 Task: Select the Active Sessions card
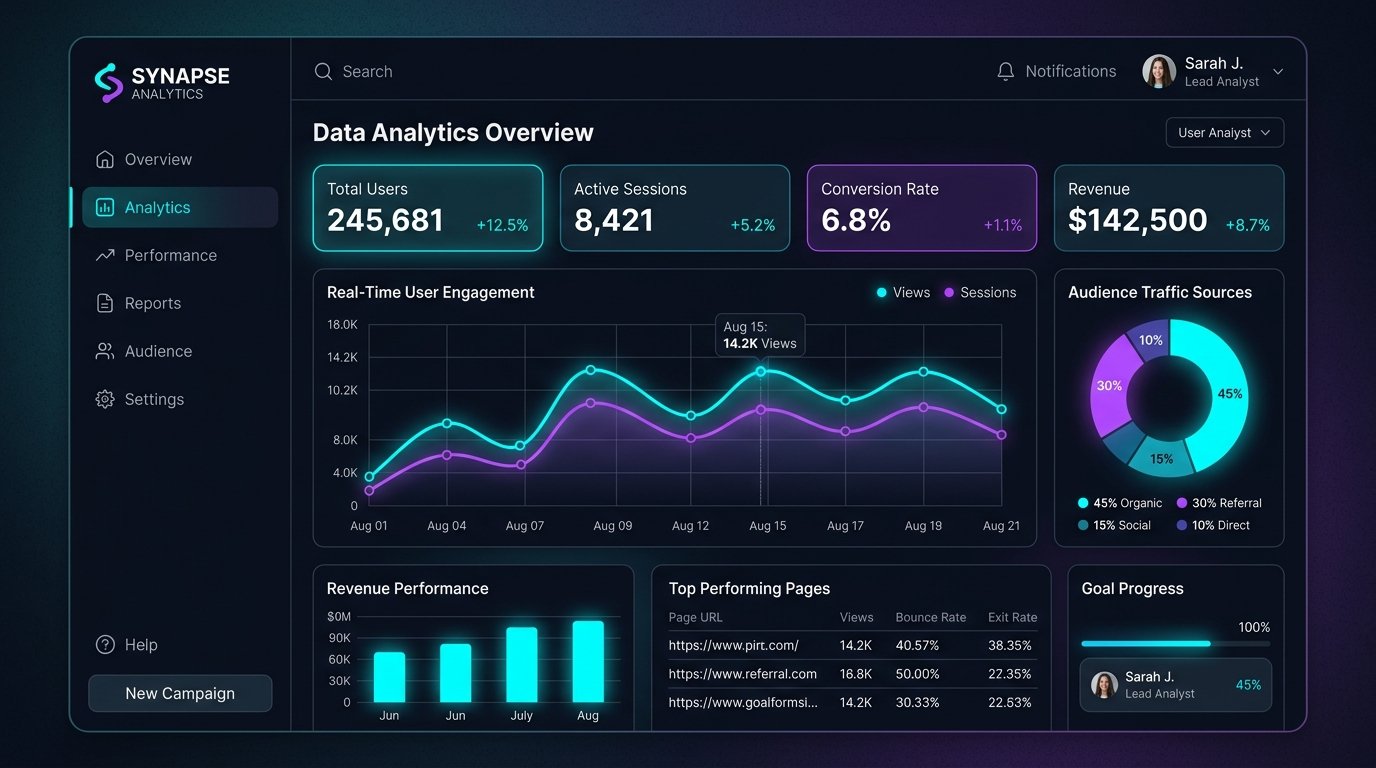(675, 208)
